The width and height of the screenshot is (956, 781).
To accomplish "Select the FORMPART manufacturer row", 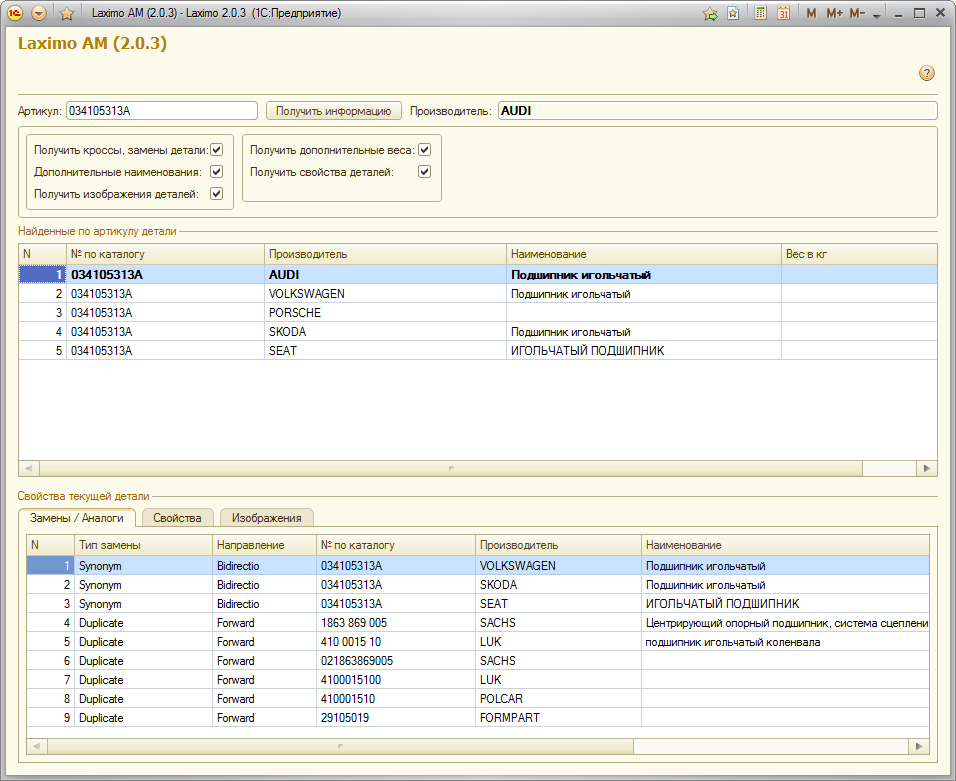I will (x=478, y=717).
